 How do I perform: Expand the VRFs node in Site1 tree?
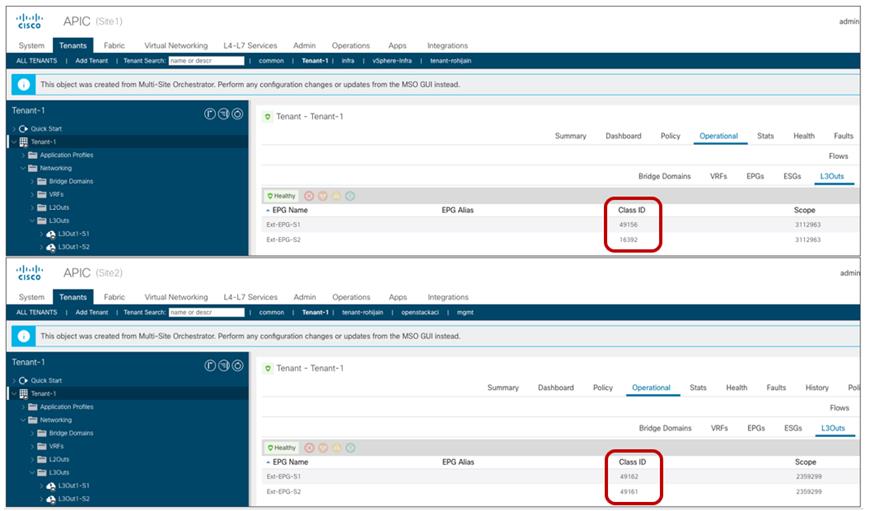click(x=32, y=195)
